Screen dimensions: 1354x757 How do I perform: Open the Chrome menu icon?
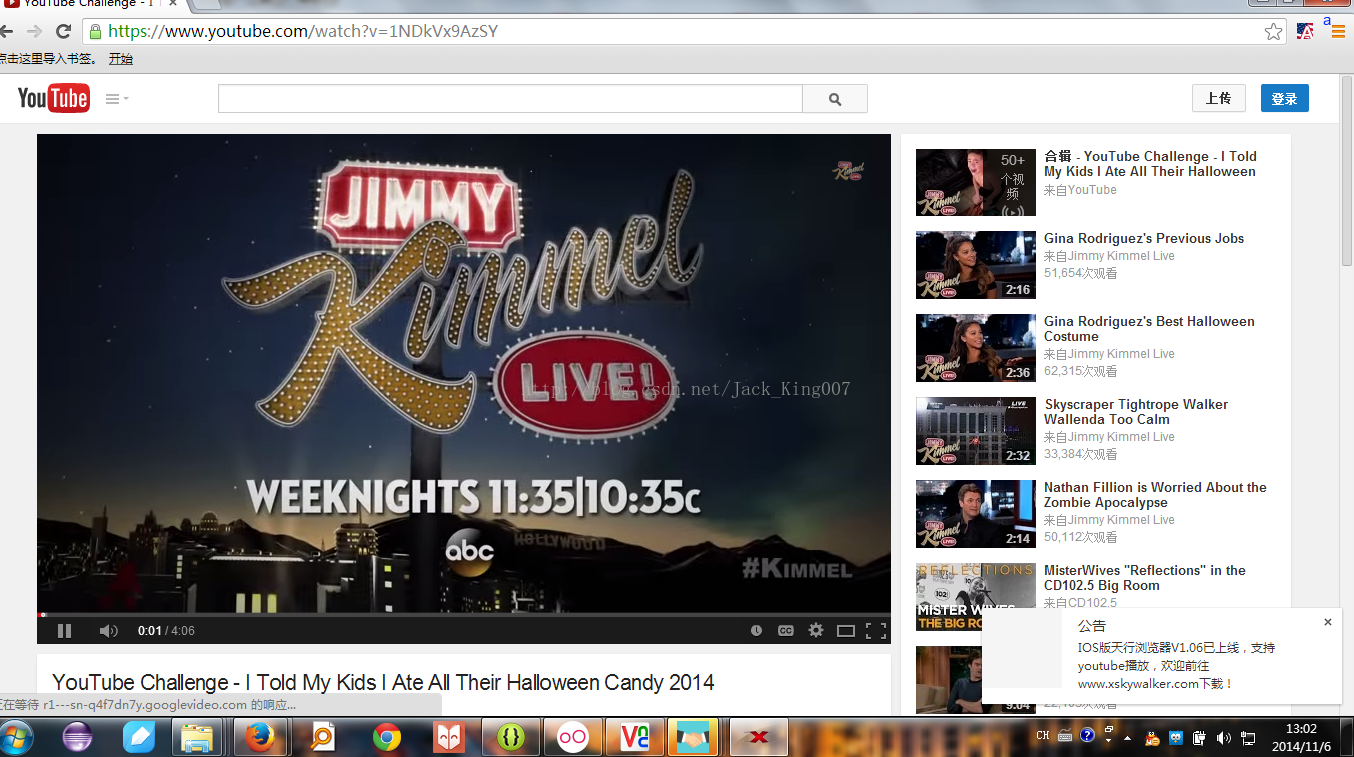click(1337, 31)
